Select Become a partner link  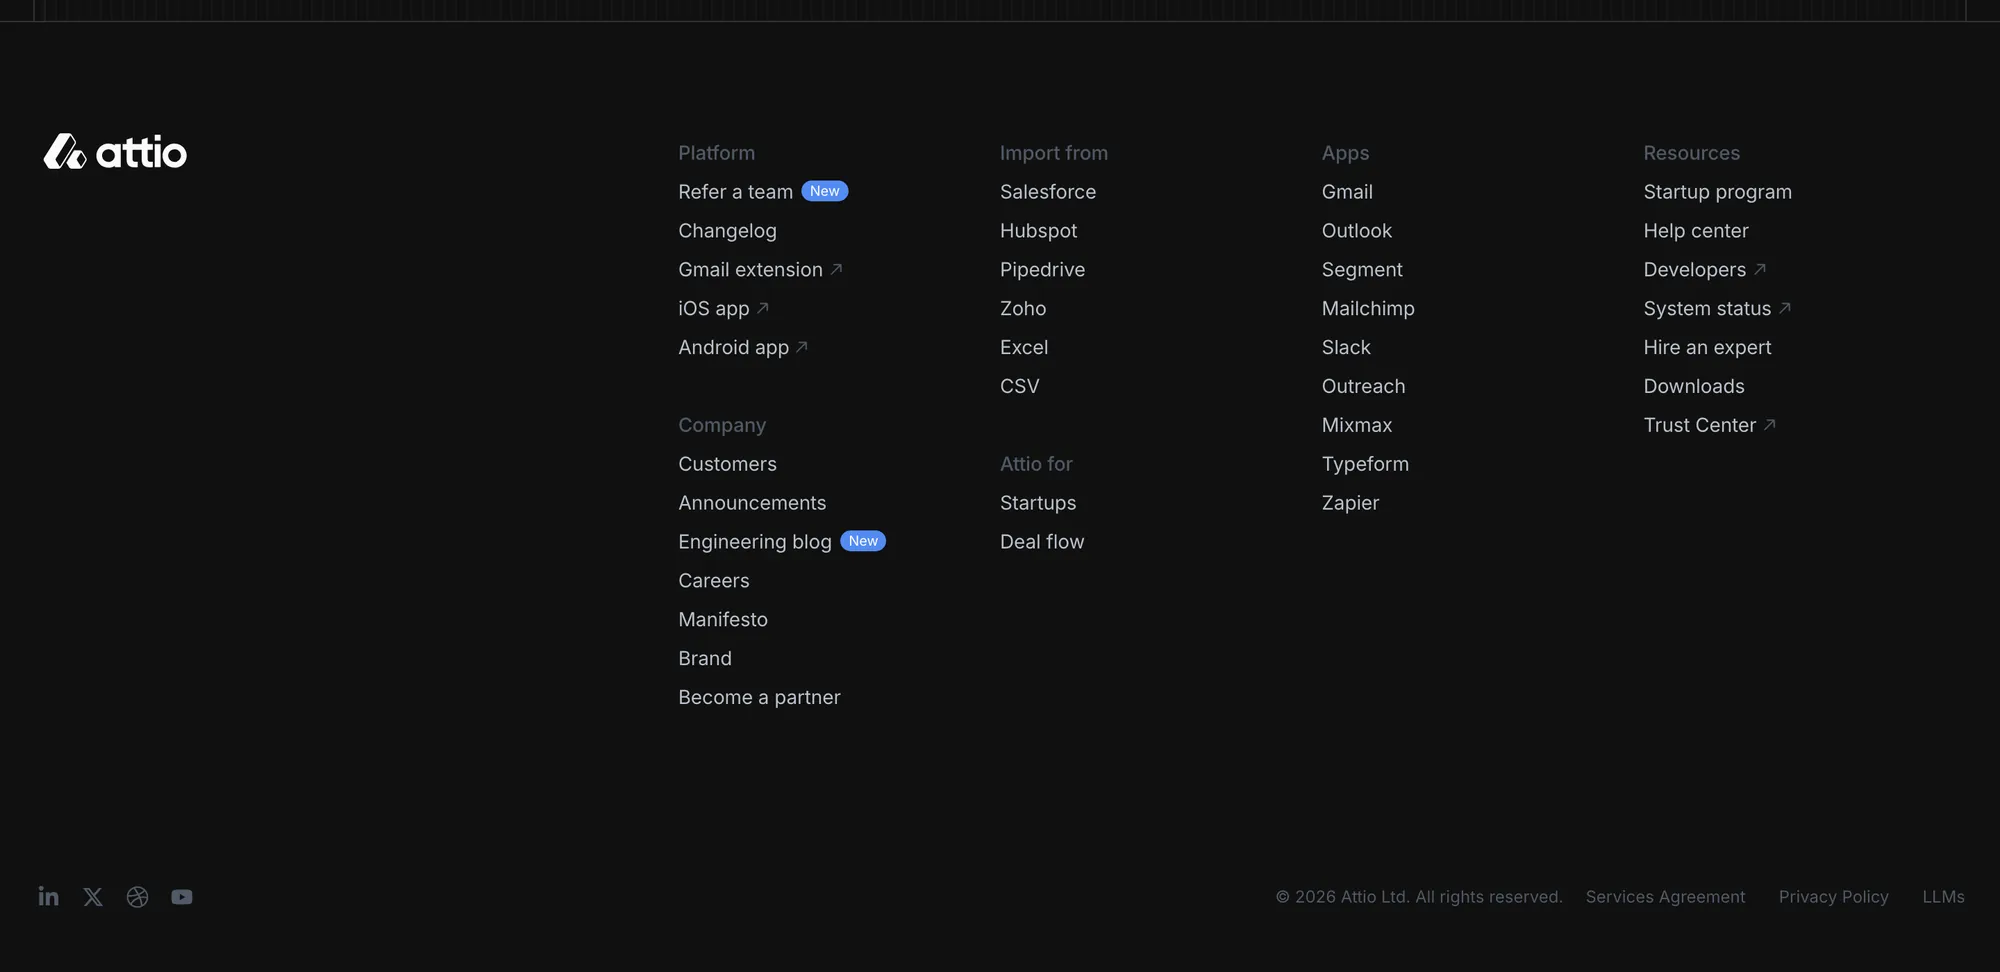(x=759, y=697)
